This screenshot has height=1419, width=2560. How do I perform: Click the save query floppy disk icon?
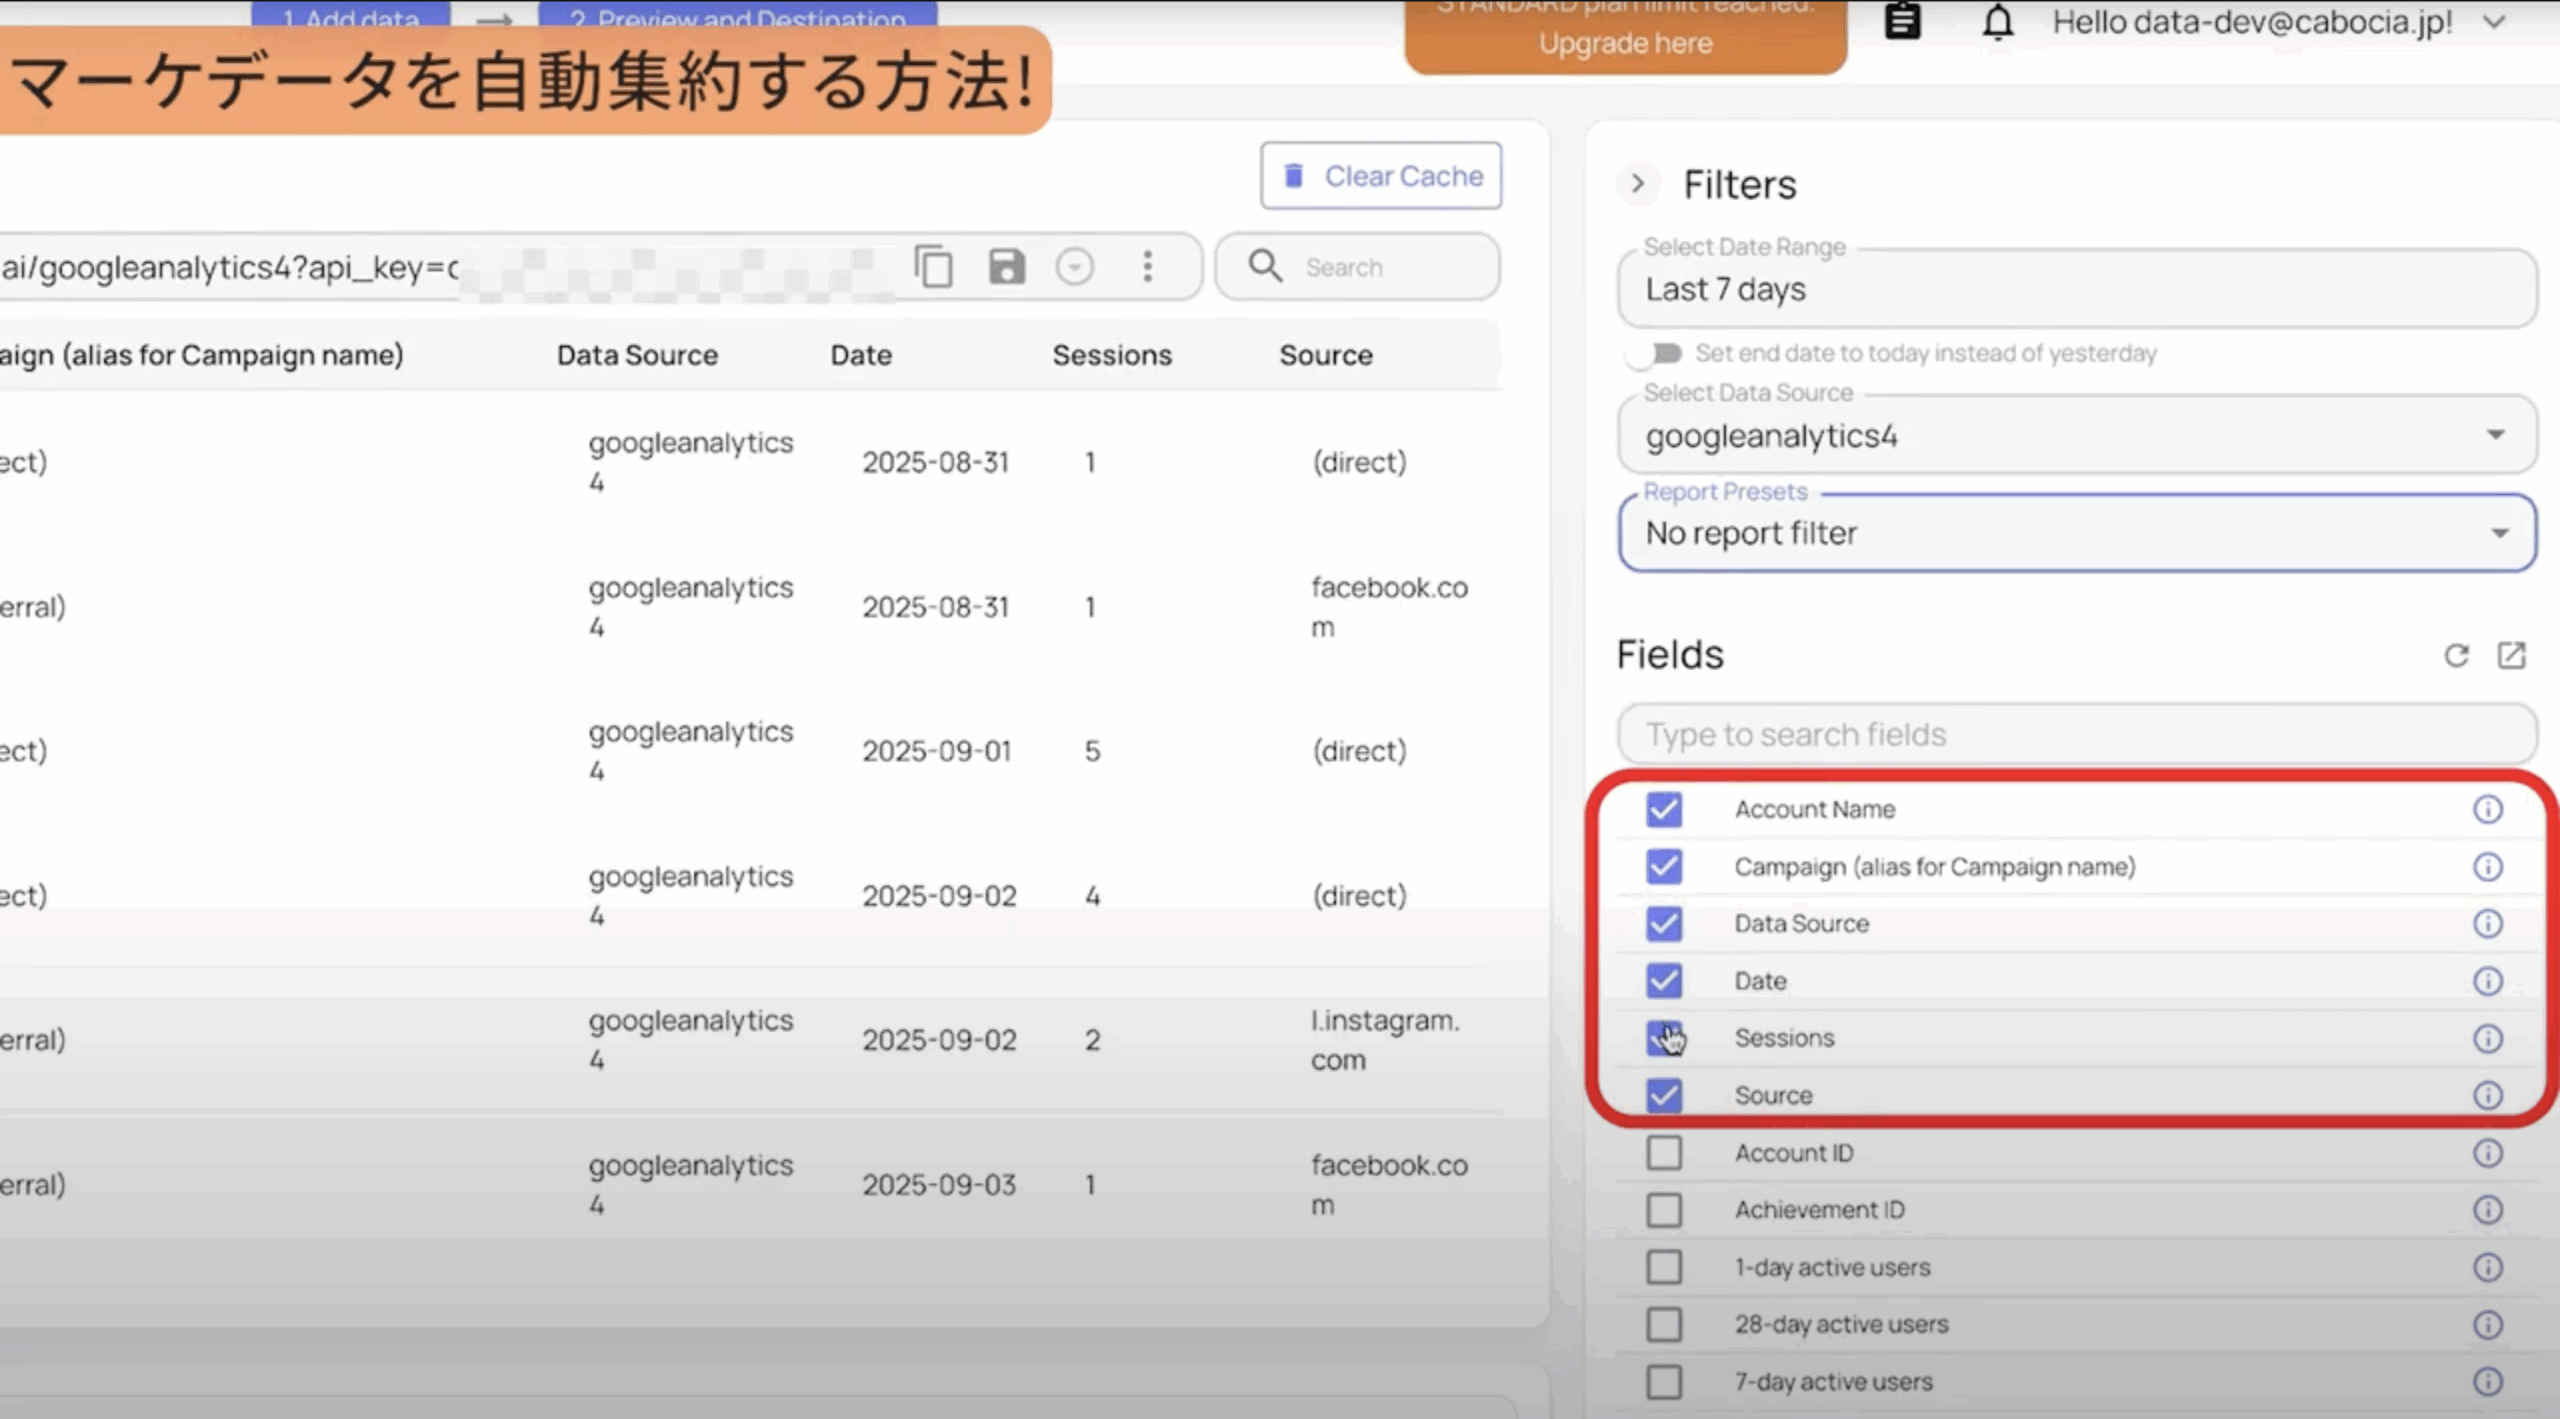(1006, 267)
